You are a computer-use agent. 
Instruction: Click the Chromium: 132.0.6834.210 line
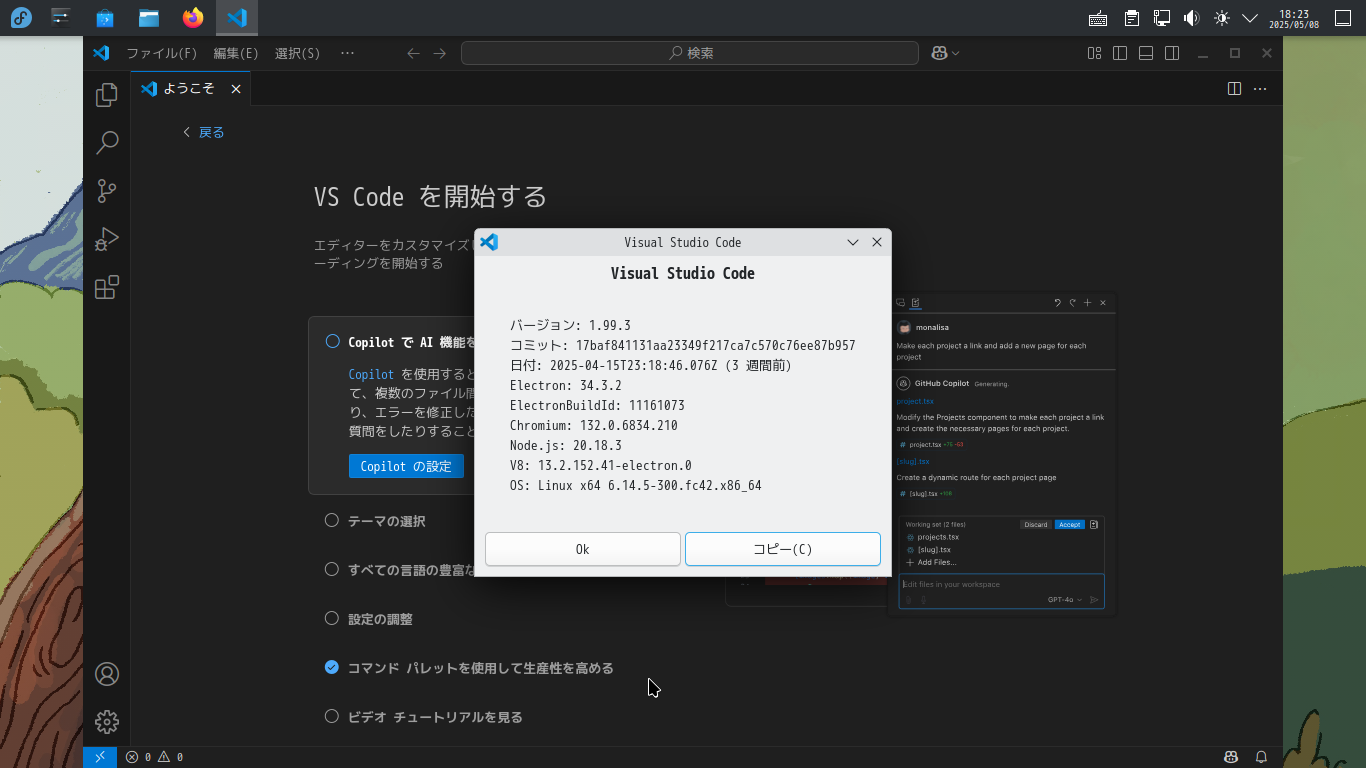click(594, 425)
